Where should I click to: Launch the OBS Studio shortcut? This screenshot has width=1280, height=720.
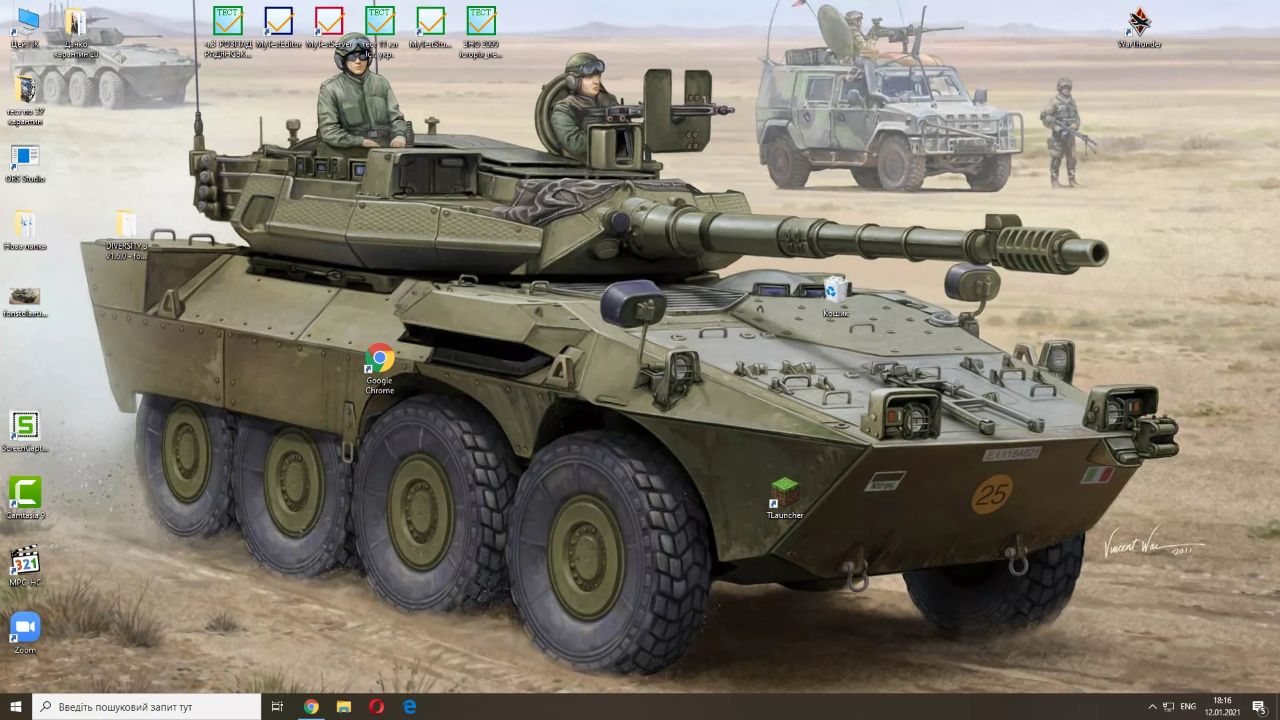25,164
